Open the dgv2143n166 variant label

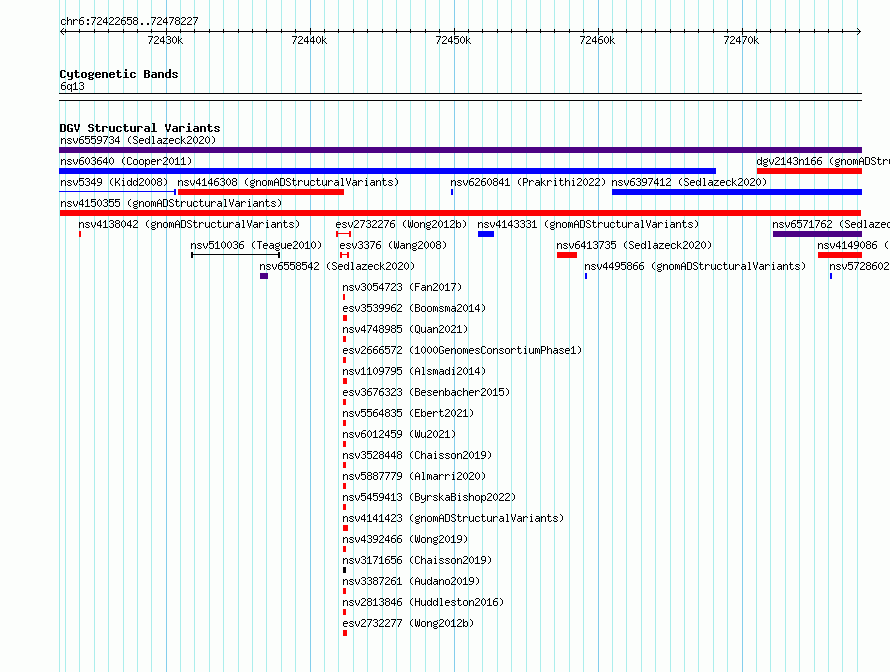pyautogui.click(x=823, y=161)
